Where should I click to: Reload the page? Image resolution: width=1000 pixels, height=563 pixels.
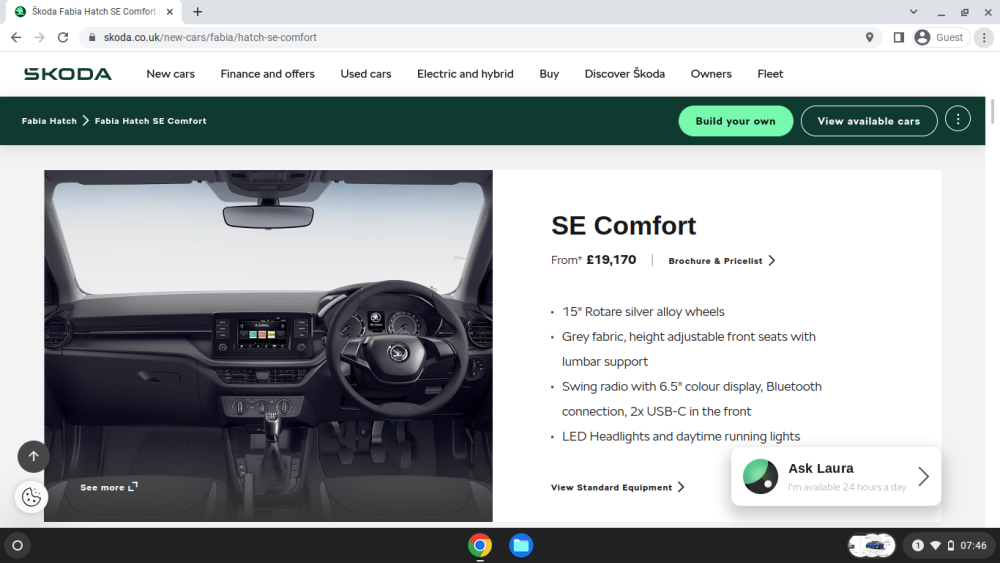click(62, 38)
